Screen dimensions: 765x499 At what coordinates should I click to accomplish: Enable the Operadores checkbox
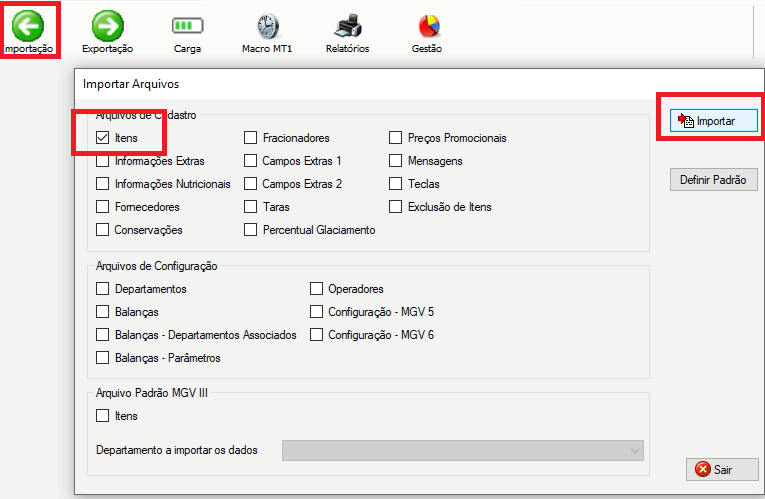pyautogui.click(x=317, y=289)
